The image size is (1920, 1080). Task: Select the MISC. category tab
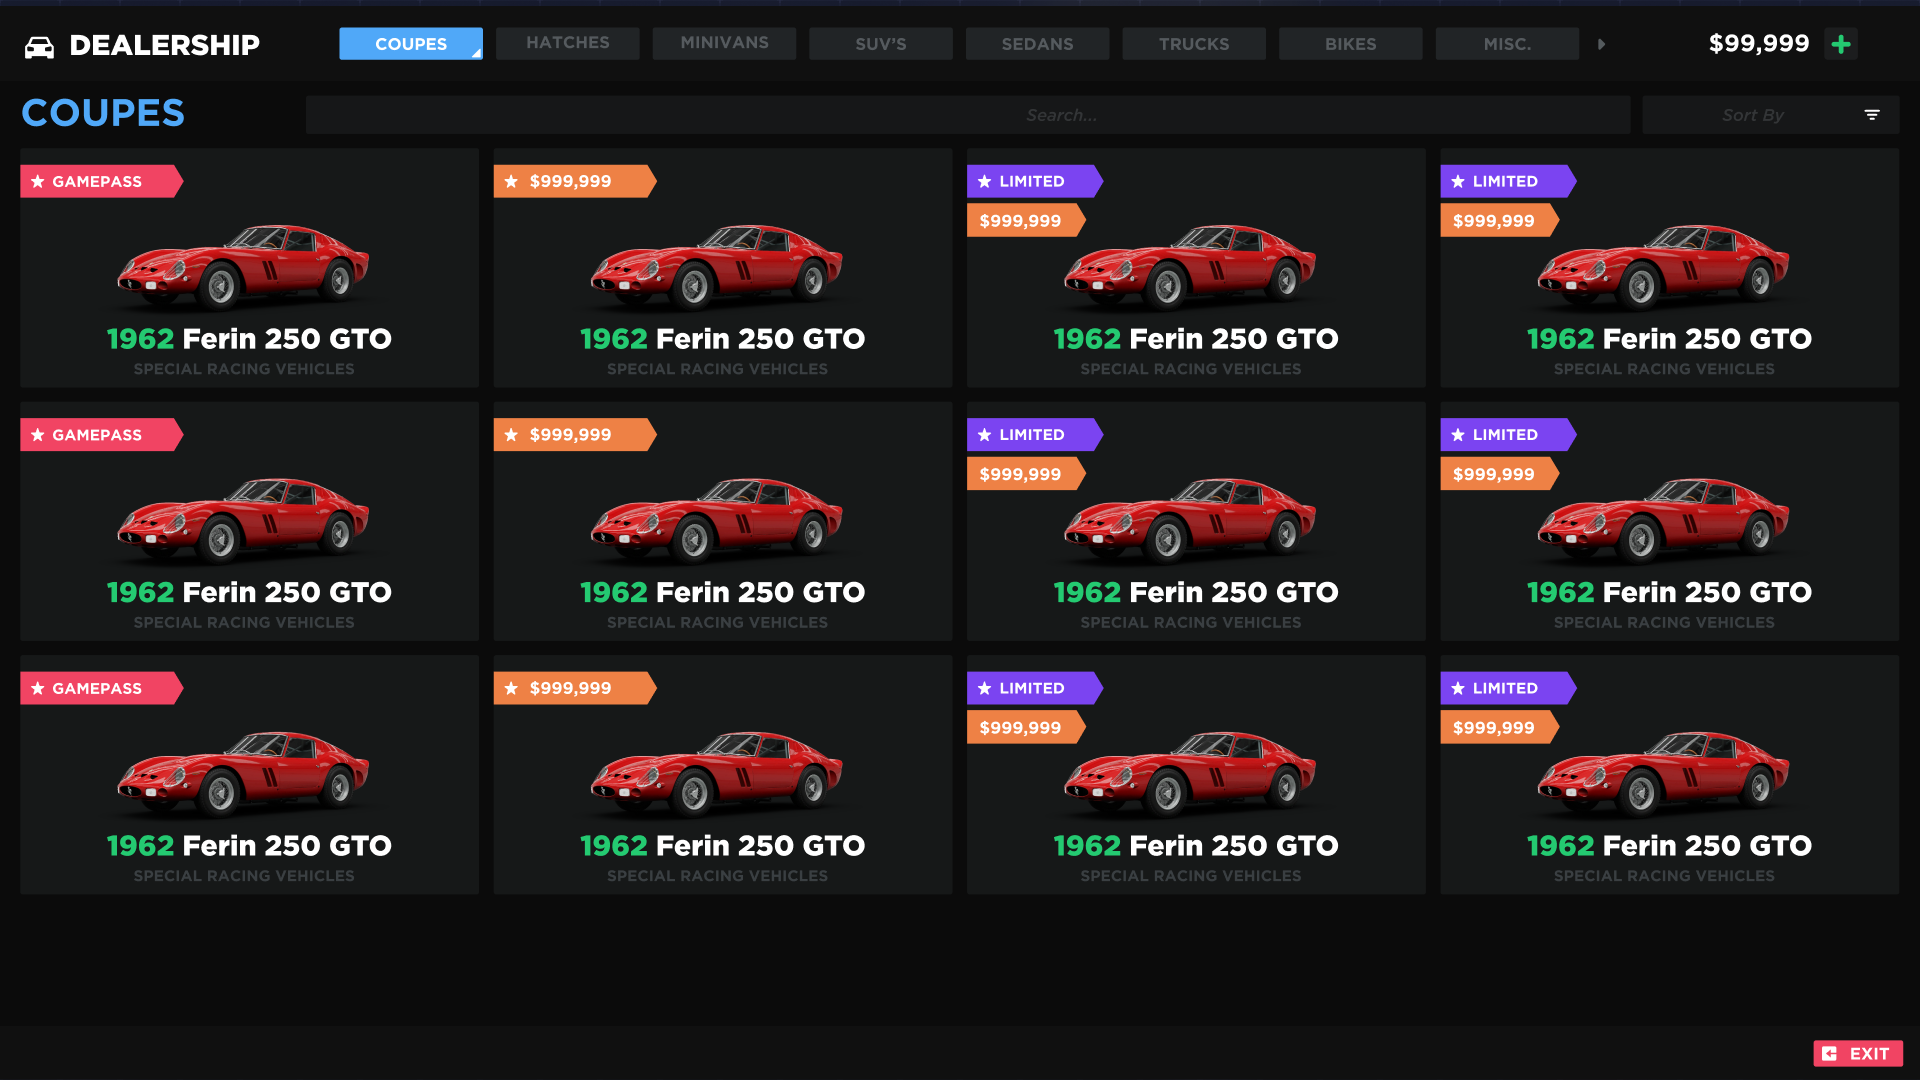(x=1506, y=44)
